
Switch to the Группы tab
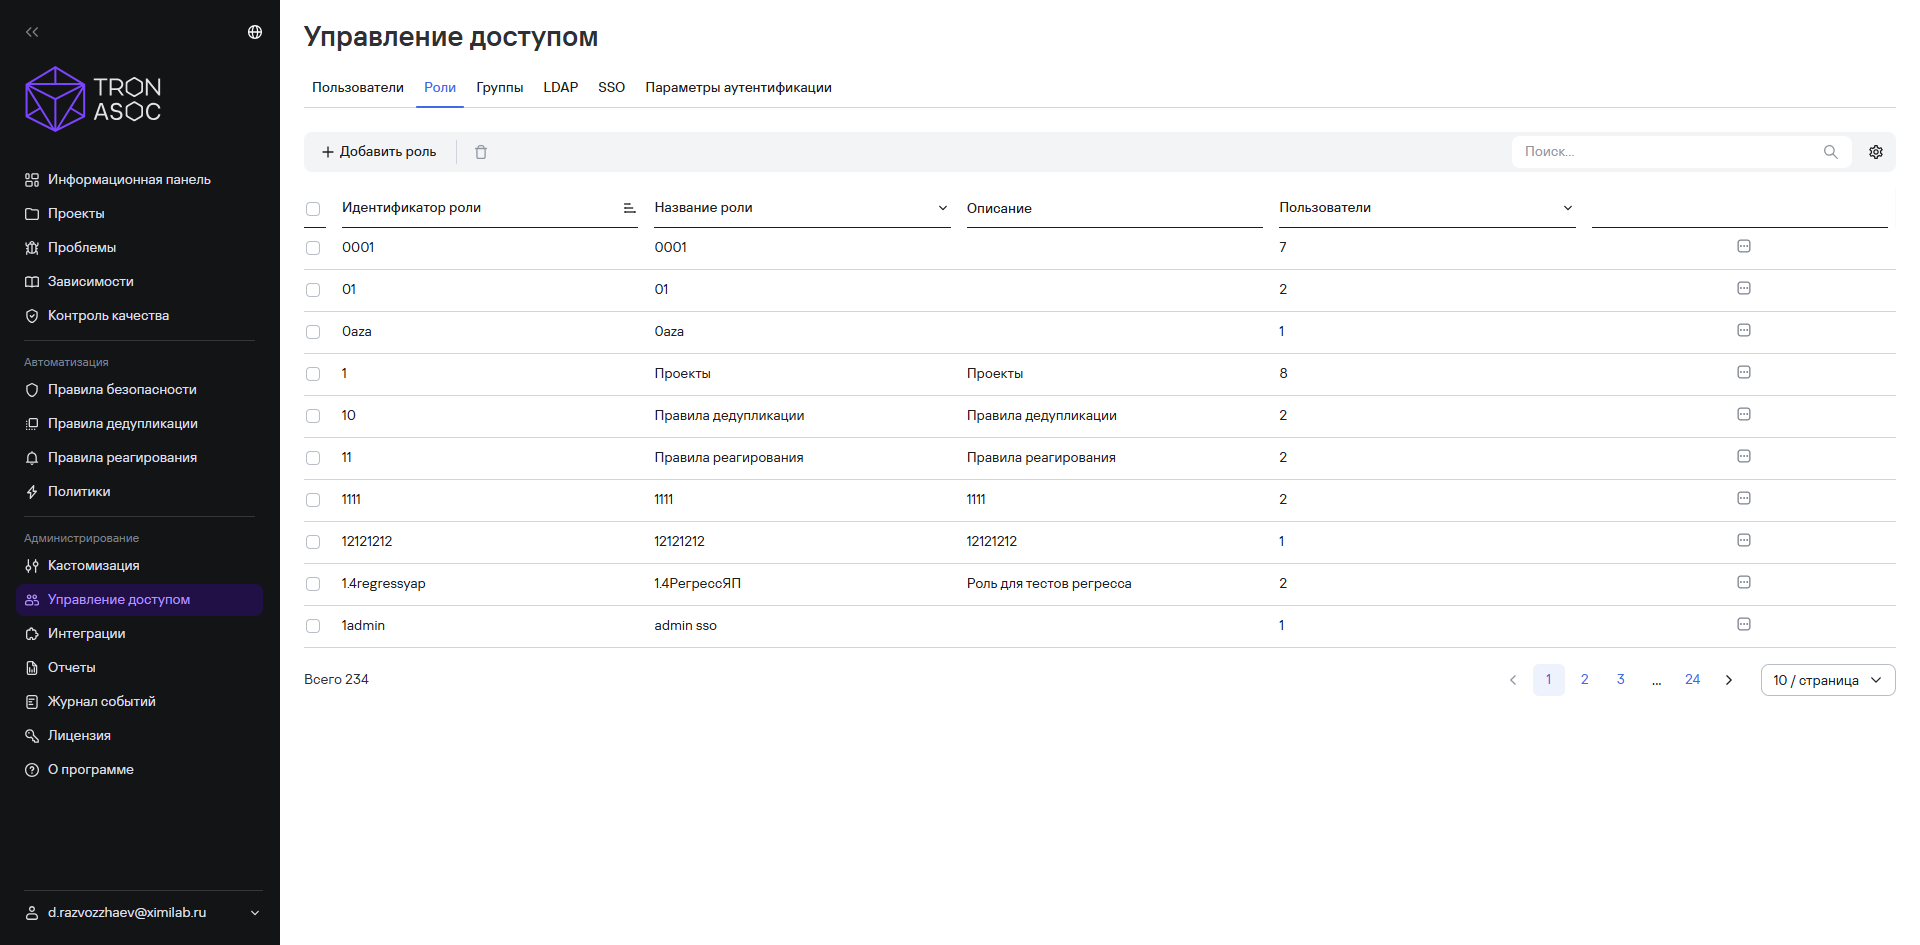click(500, 88)
